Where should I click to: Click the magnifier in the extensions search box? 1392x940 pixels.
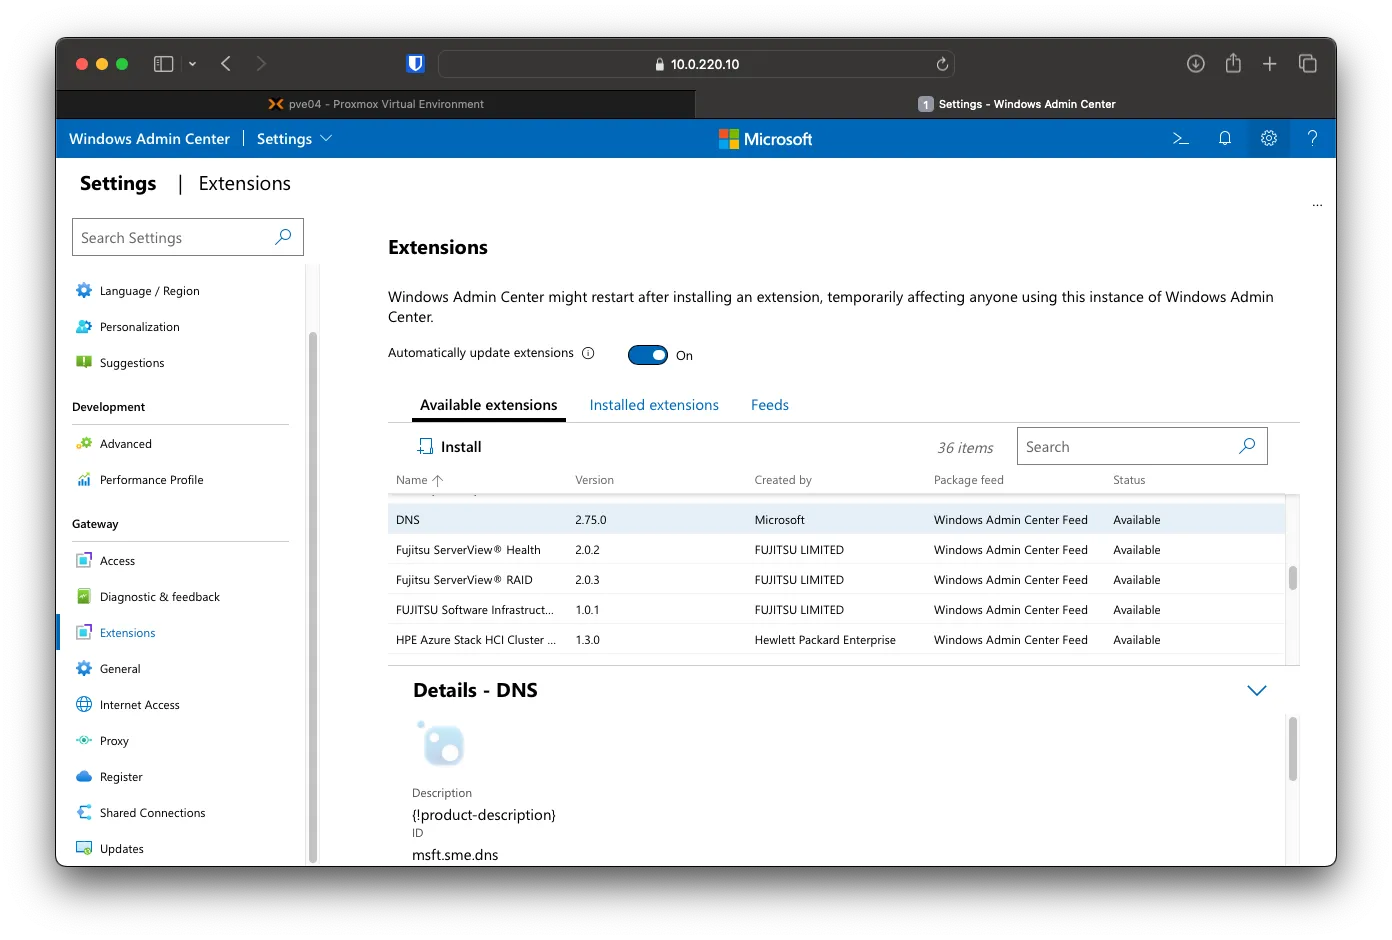coord(1247,446)
